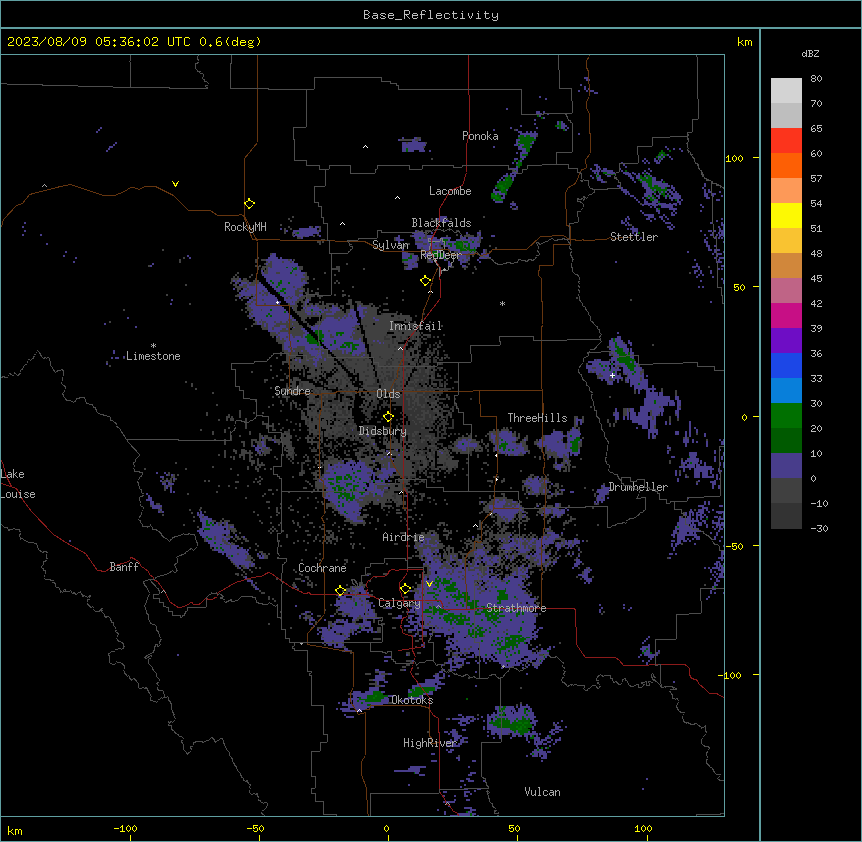Click the RockyMH label
Image resolution: width=862 pixels, height=842 pixels.
(245, 227)
